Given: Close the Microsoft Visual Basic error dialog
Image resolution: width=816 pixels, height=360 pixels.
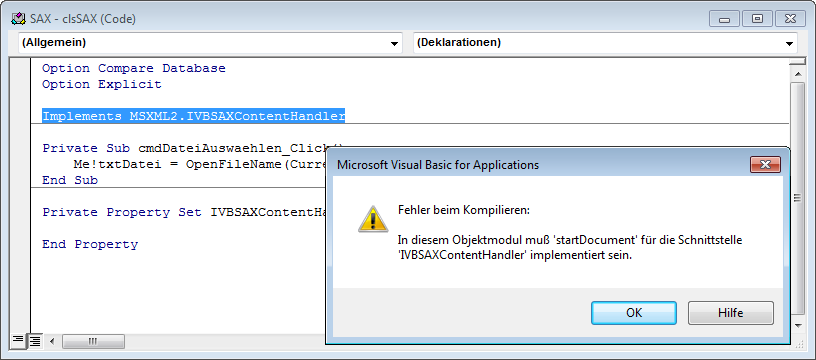Looking at the screenshot, I should (x=765, y=165).
